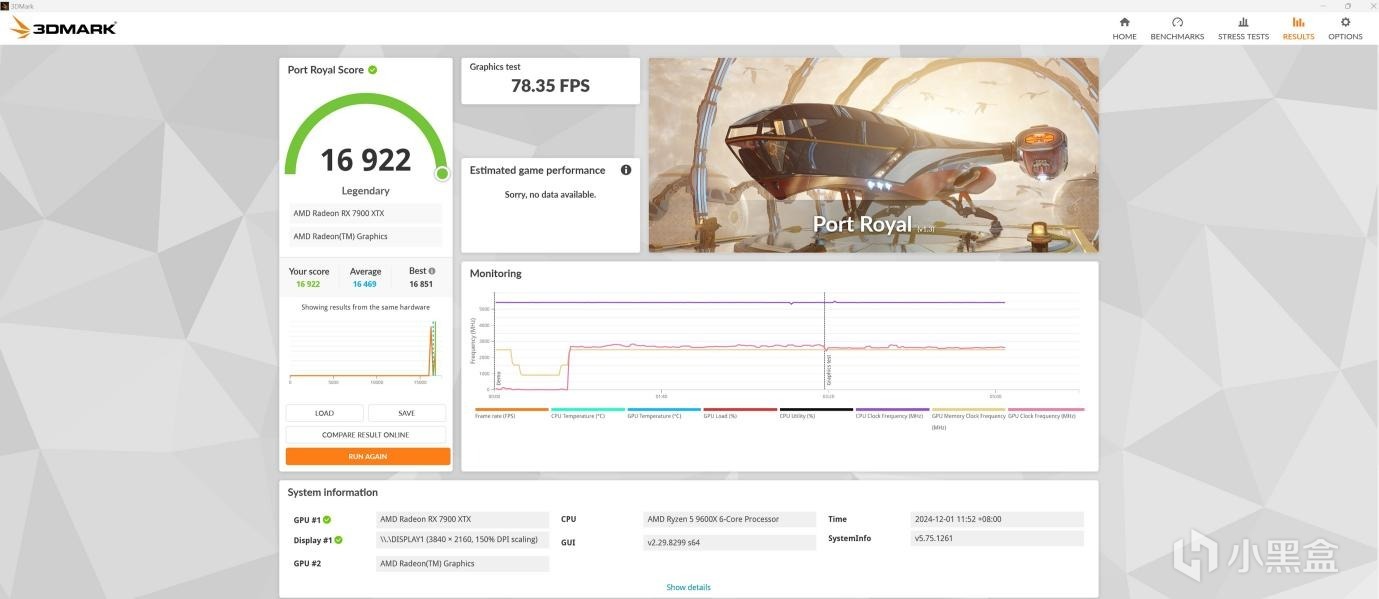Click the 78.35 FPS graphics test value
This screenshot has height=599, width=1379.
point(550,86)
